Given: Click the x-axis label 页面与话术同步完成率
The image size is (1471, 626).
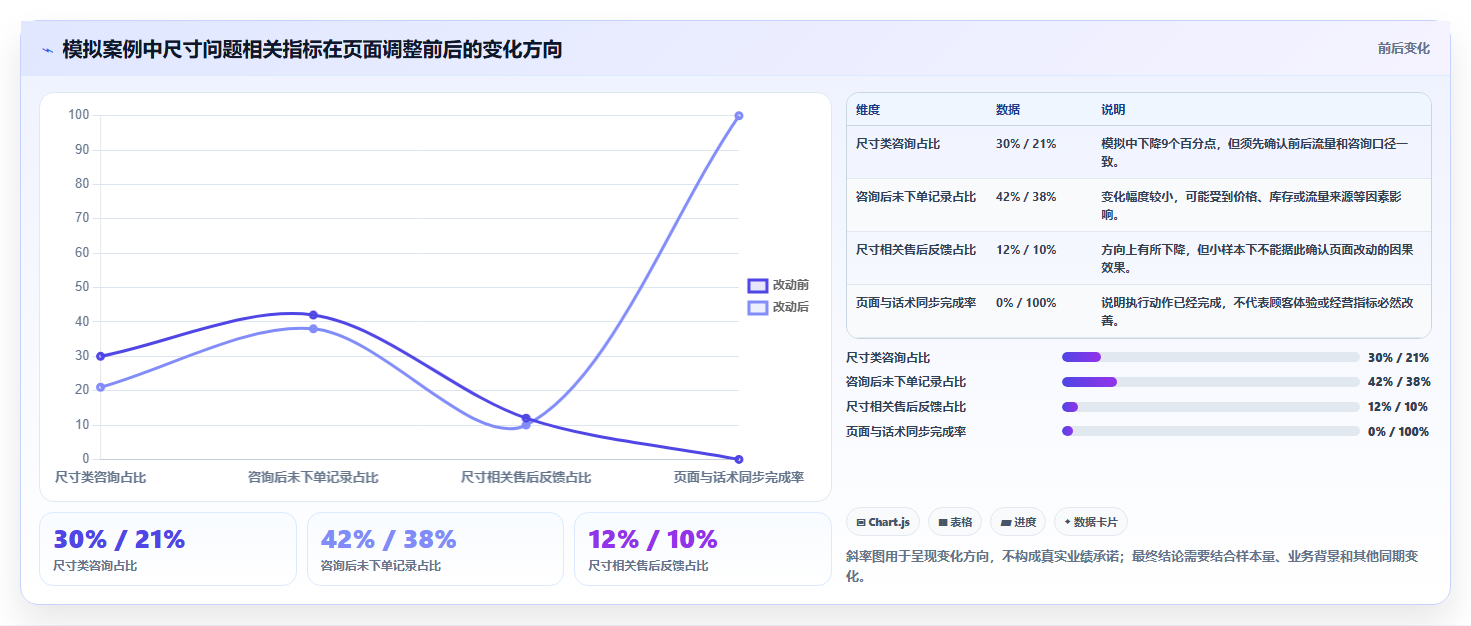Looking at the screenshot, I should pyautogui.click(x=739, y=478).
